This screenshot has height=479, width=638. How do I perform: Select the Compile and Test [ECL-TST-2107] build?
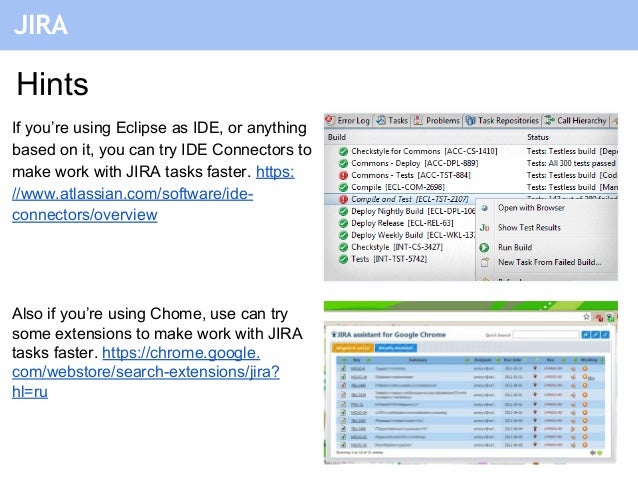[410, 199]
